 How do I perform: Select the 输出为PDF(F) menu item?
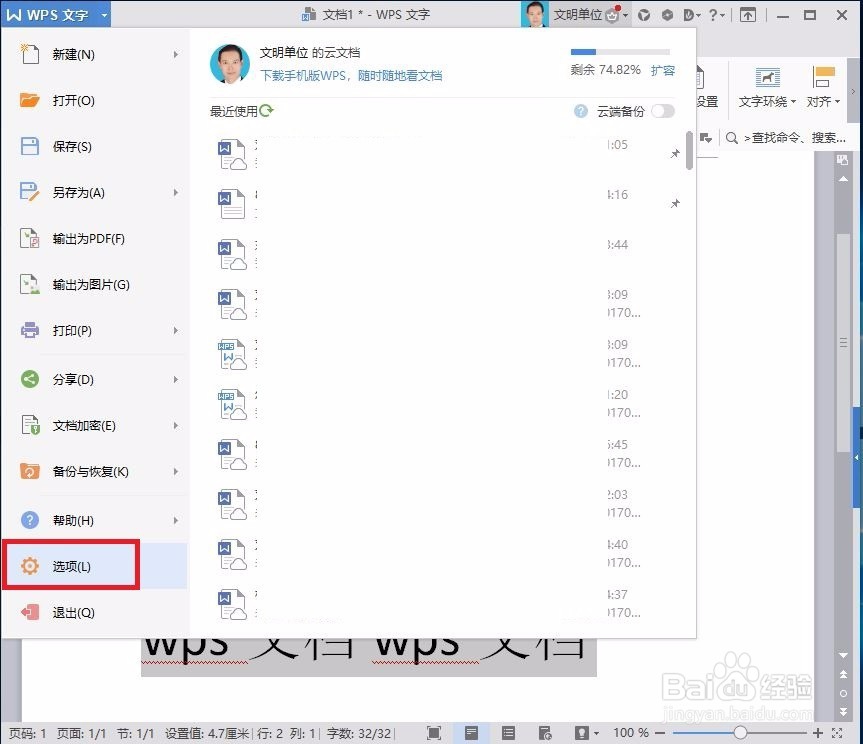(94, 239)
